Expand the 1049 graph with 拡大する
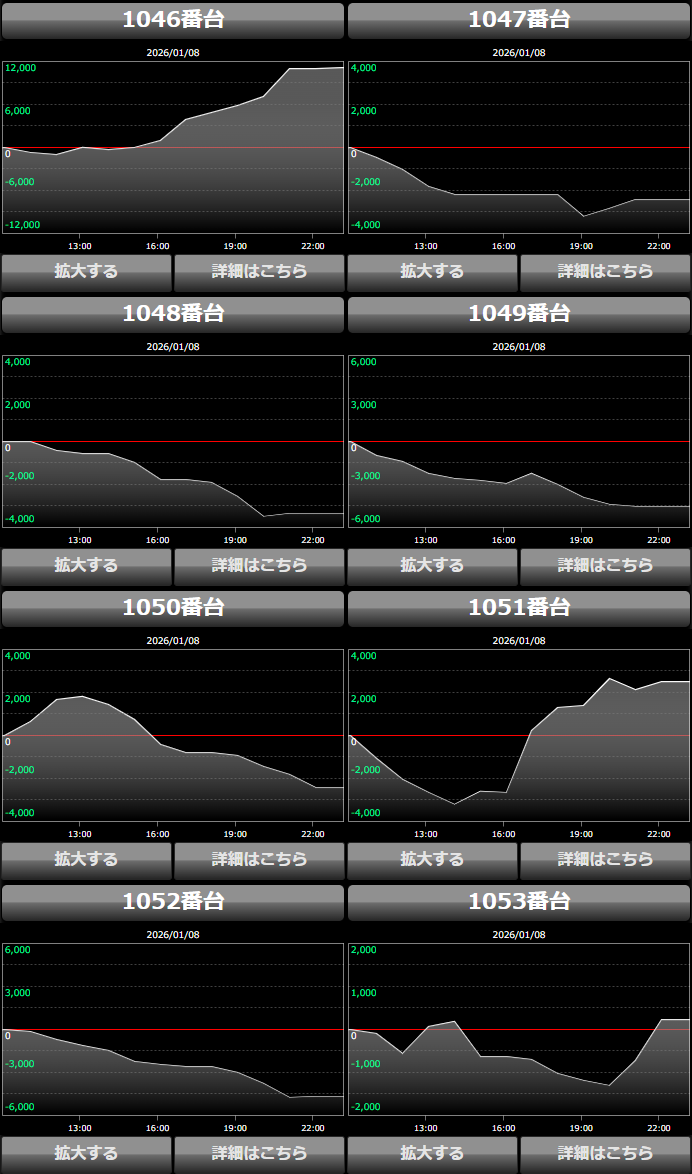 (432, 565)
